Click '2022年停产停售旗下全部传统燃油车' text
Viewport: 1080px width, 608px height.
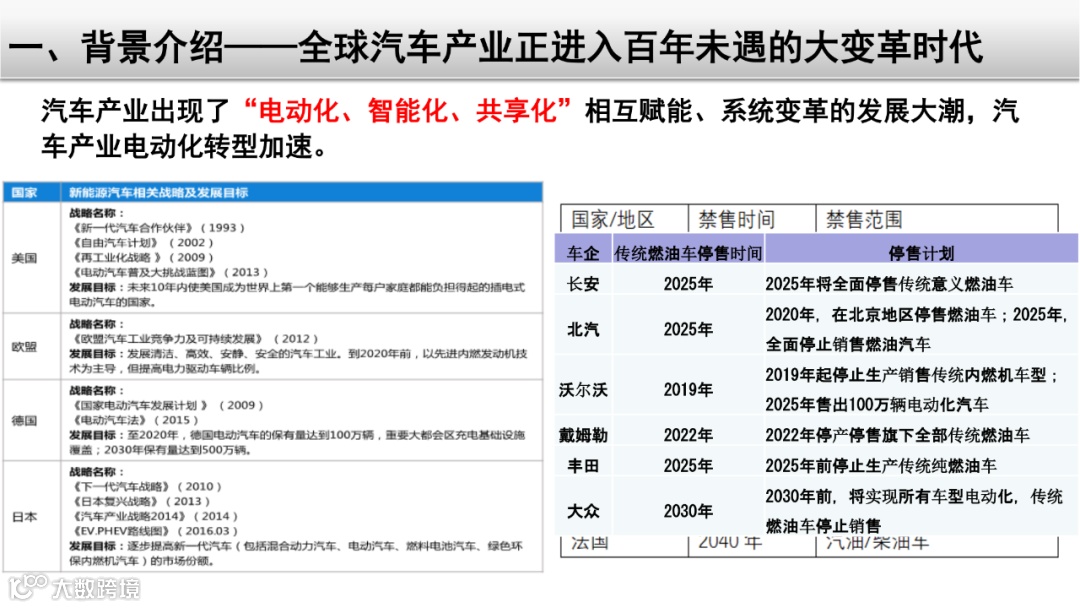click(897, 435)
